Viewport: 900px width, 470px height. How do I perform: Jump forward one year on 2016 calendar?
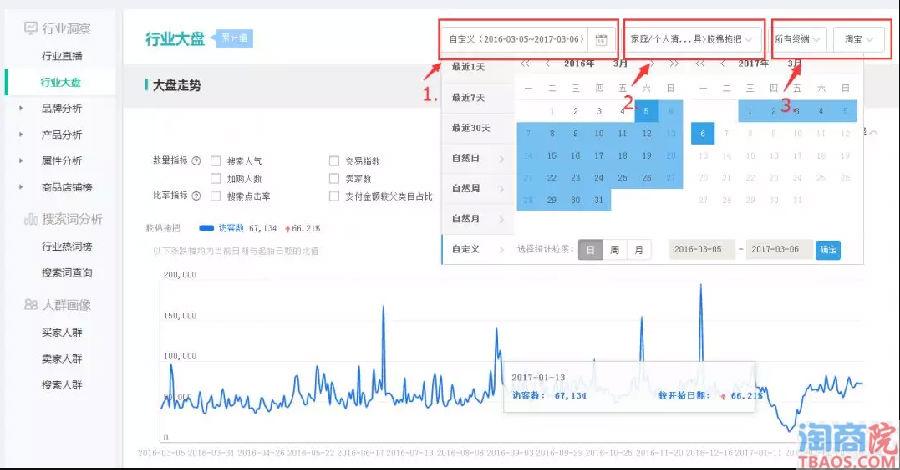674,63
